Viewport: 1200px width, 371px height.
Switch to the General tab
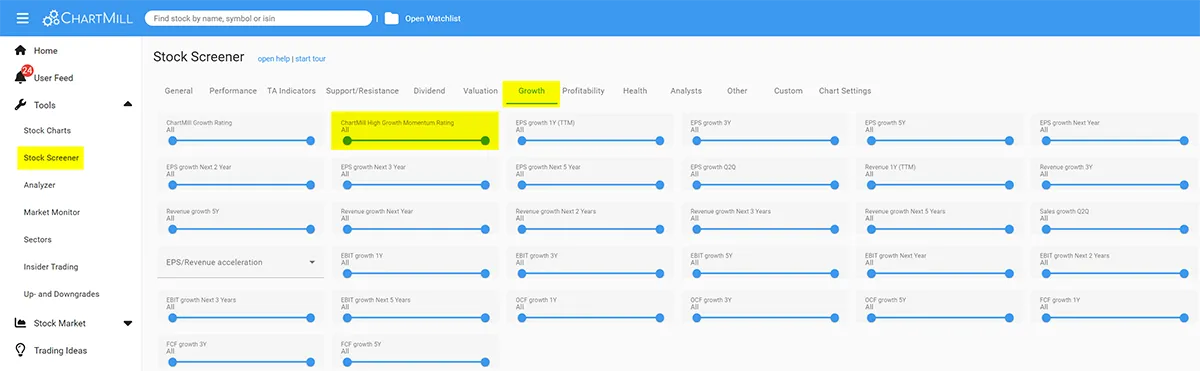coord(178,91)
